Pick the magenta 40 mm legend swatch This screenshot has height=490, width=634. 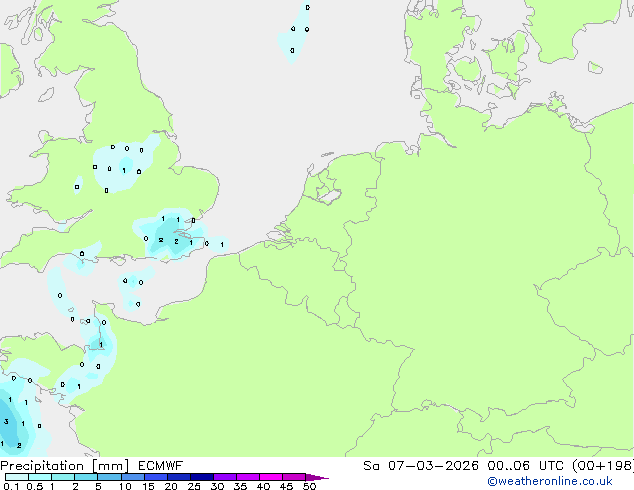coord(271,477)
